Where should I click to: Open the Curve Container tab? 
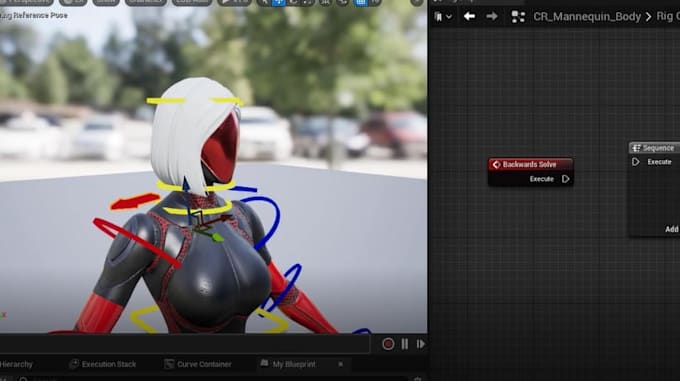[x=198, y=364]
